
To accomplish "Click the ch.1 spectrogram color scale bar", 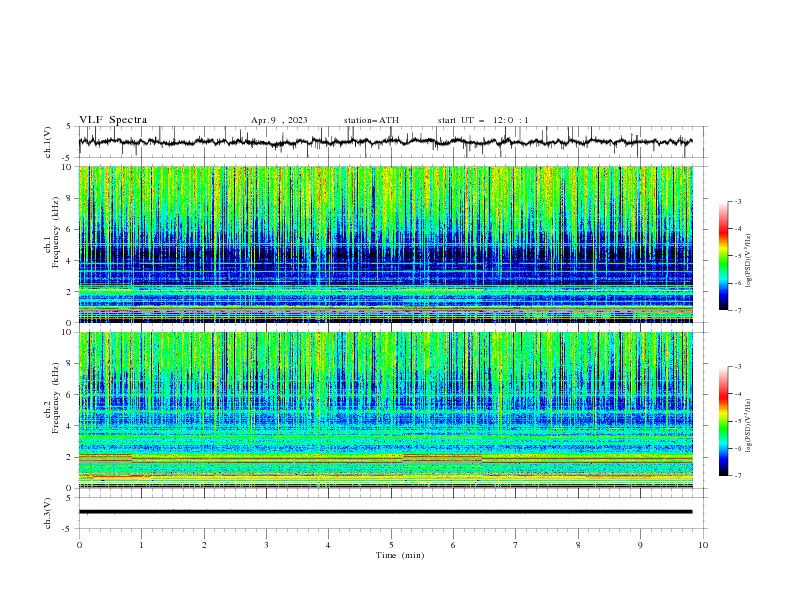I will pos(724,256).
